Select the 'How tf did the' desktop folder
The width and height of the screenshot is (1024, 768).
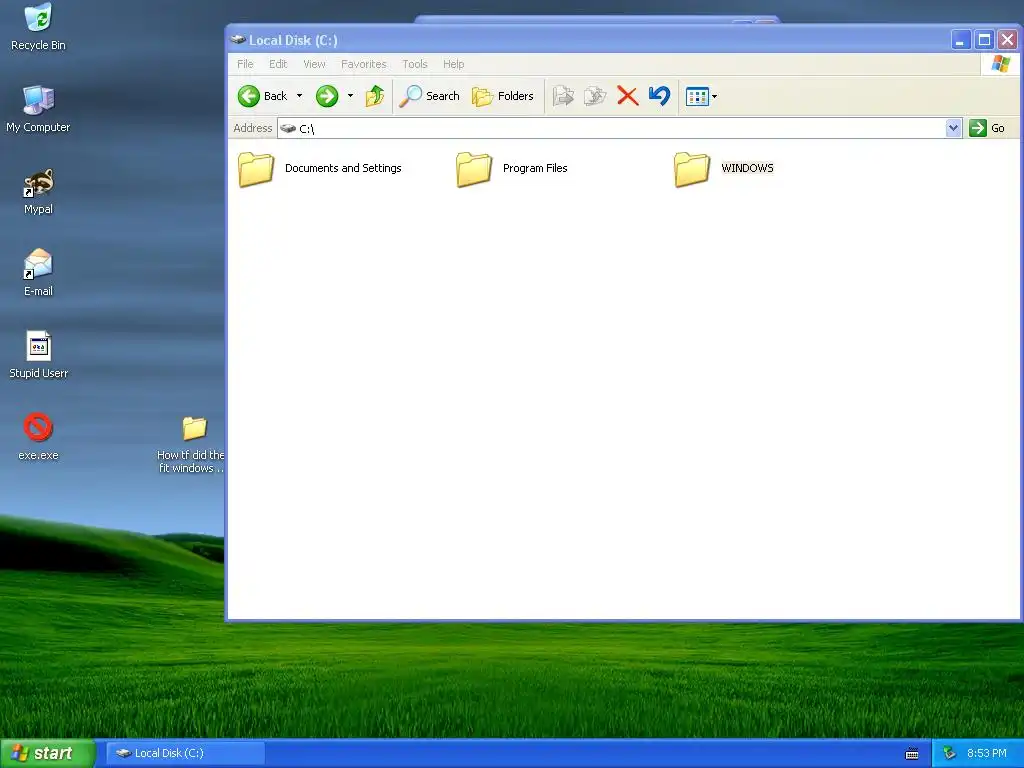(x=193, y=444)
